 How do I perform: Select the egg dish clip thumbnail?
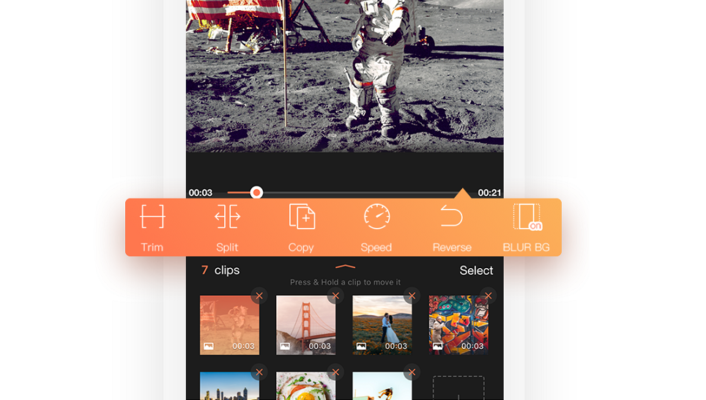[306, 386]
